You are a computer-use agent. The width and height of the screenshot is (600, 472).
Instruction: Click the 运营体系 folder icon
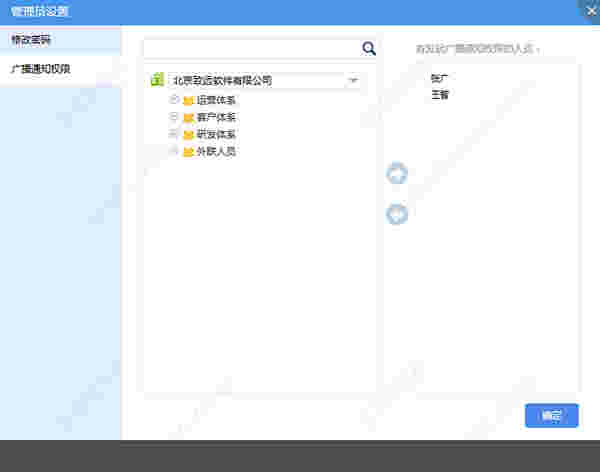pyautogui.click(x=188, y=101)
